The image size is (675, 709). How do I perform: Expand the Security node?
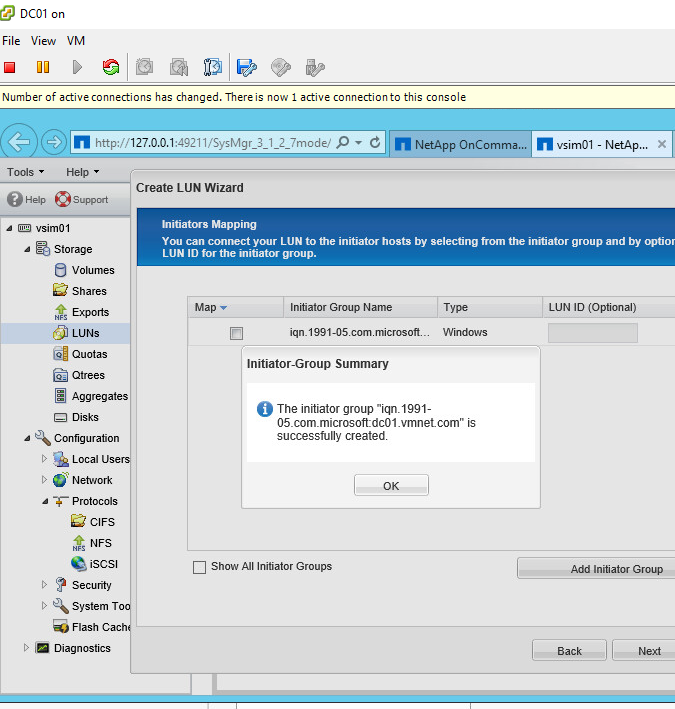44,584
